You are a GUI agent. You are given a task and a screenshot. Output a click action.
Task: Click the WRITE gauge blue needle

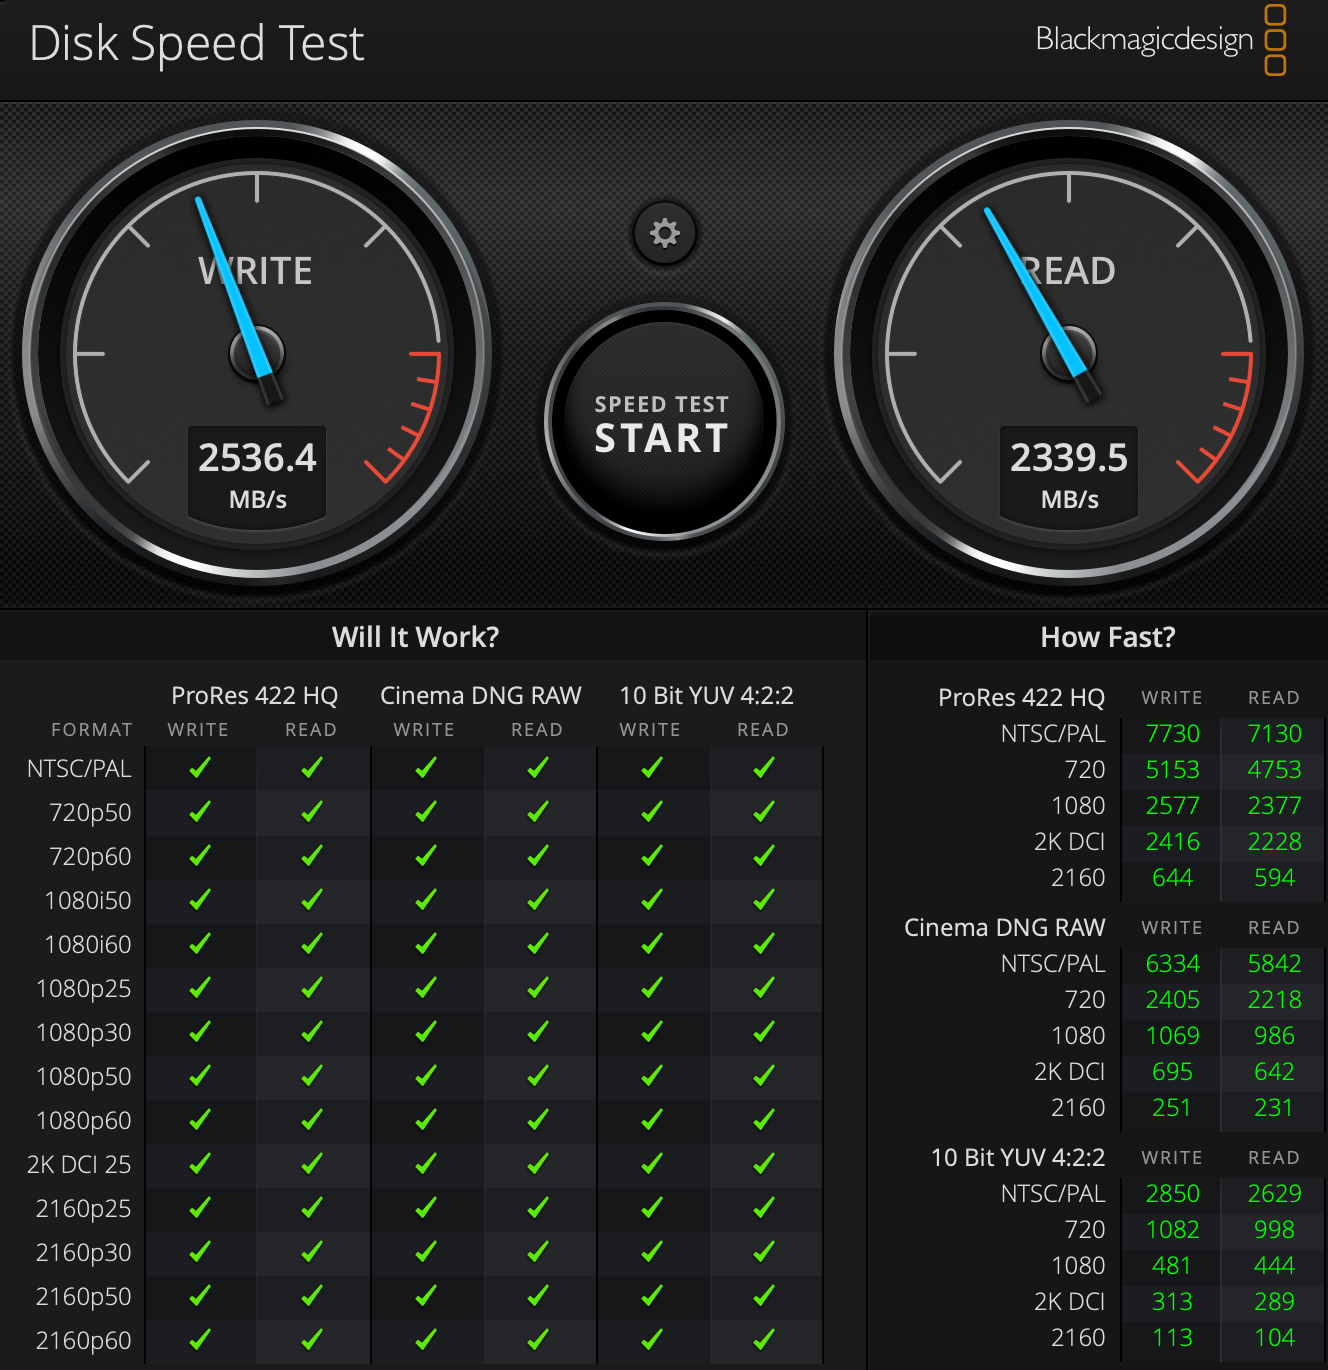[x=232, y=281]
